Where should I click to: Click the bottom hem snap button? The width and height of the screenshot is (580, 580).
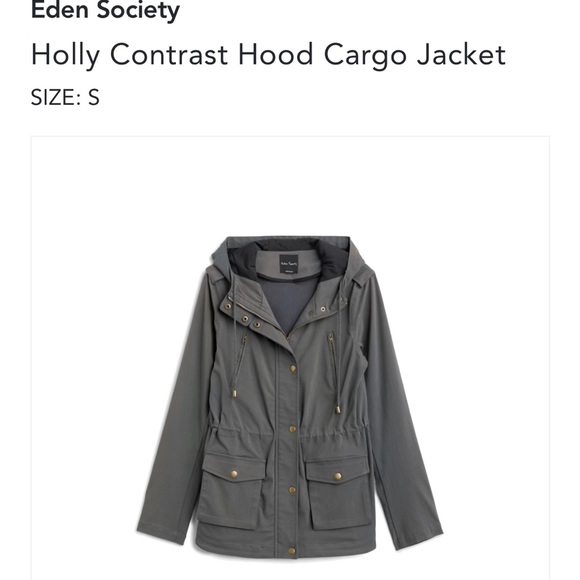[x=292, y=551]
